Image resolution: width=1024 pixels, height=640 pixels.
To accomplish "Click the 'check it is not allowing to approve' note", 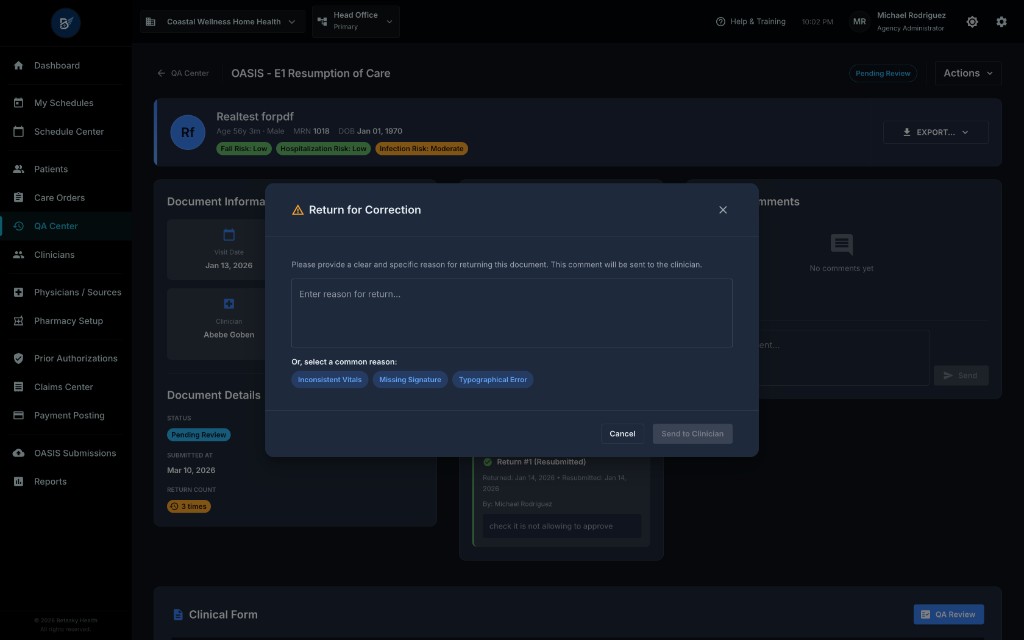I will (562, 526).
